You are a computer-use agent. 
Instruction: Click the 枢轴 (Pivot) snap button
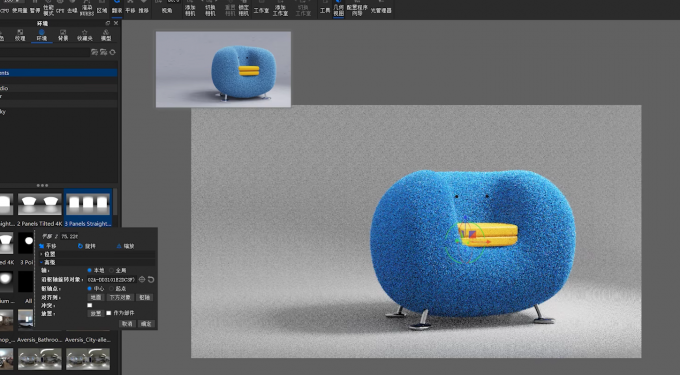coord(144,297)
